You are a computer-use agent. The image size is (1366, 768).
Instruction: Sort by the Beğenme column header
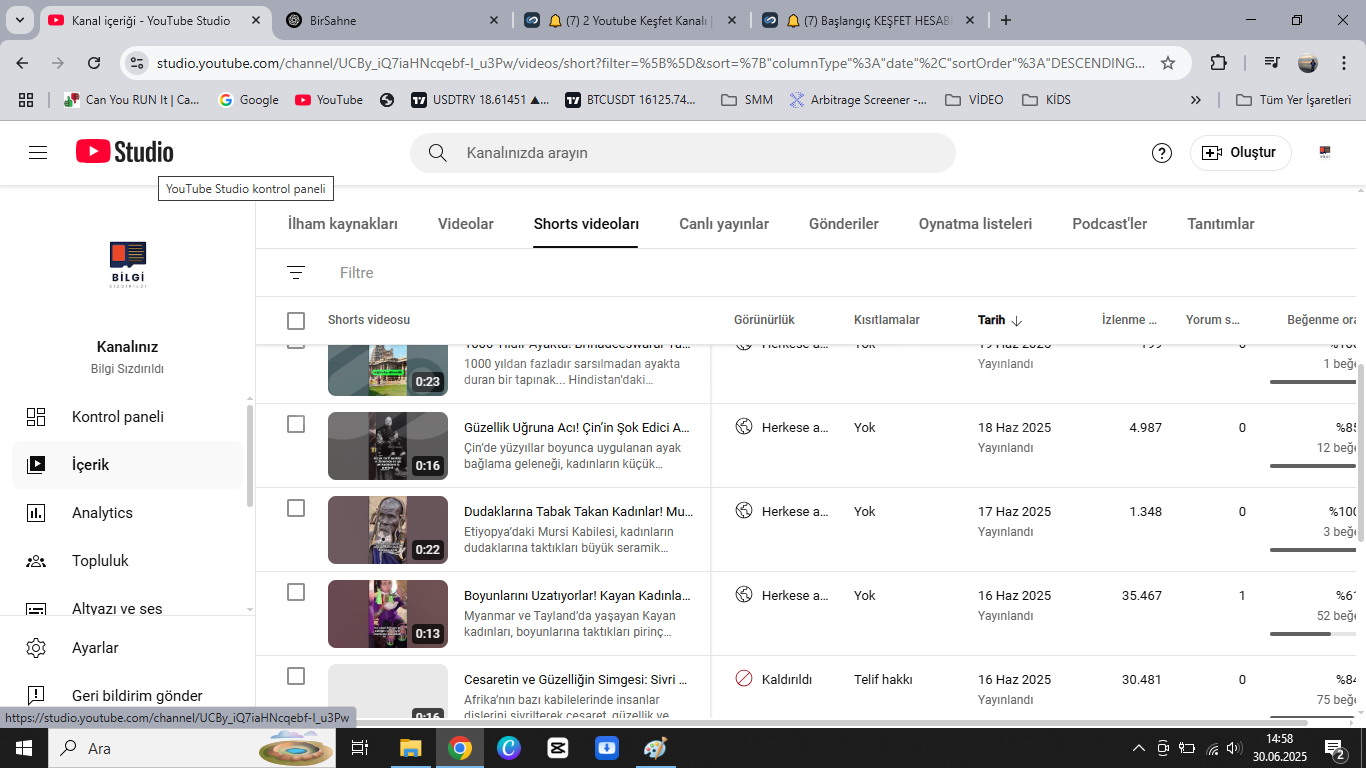coord(1323,320)
